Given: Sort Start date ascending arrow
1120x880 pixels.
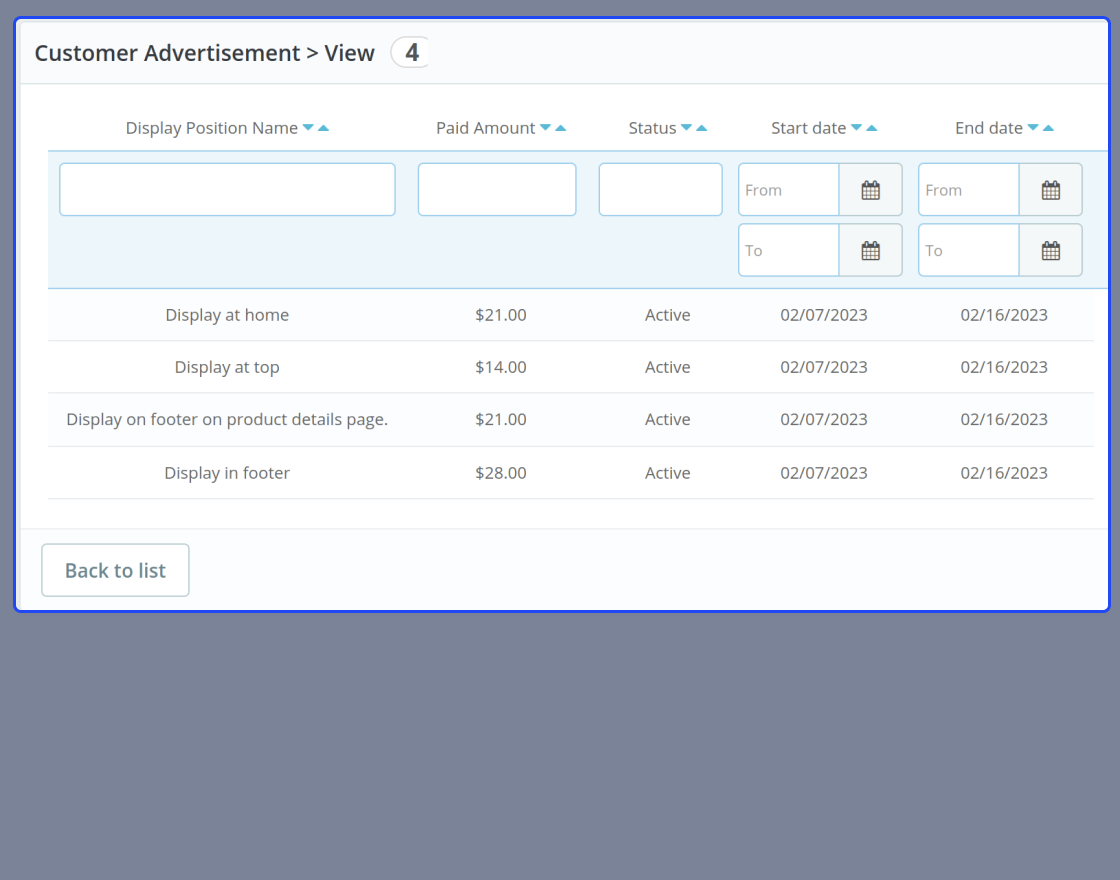Looking at the screenshot, I should point(871,128).
